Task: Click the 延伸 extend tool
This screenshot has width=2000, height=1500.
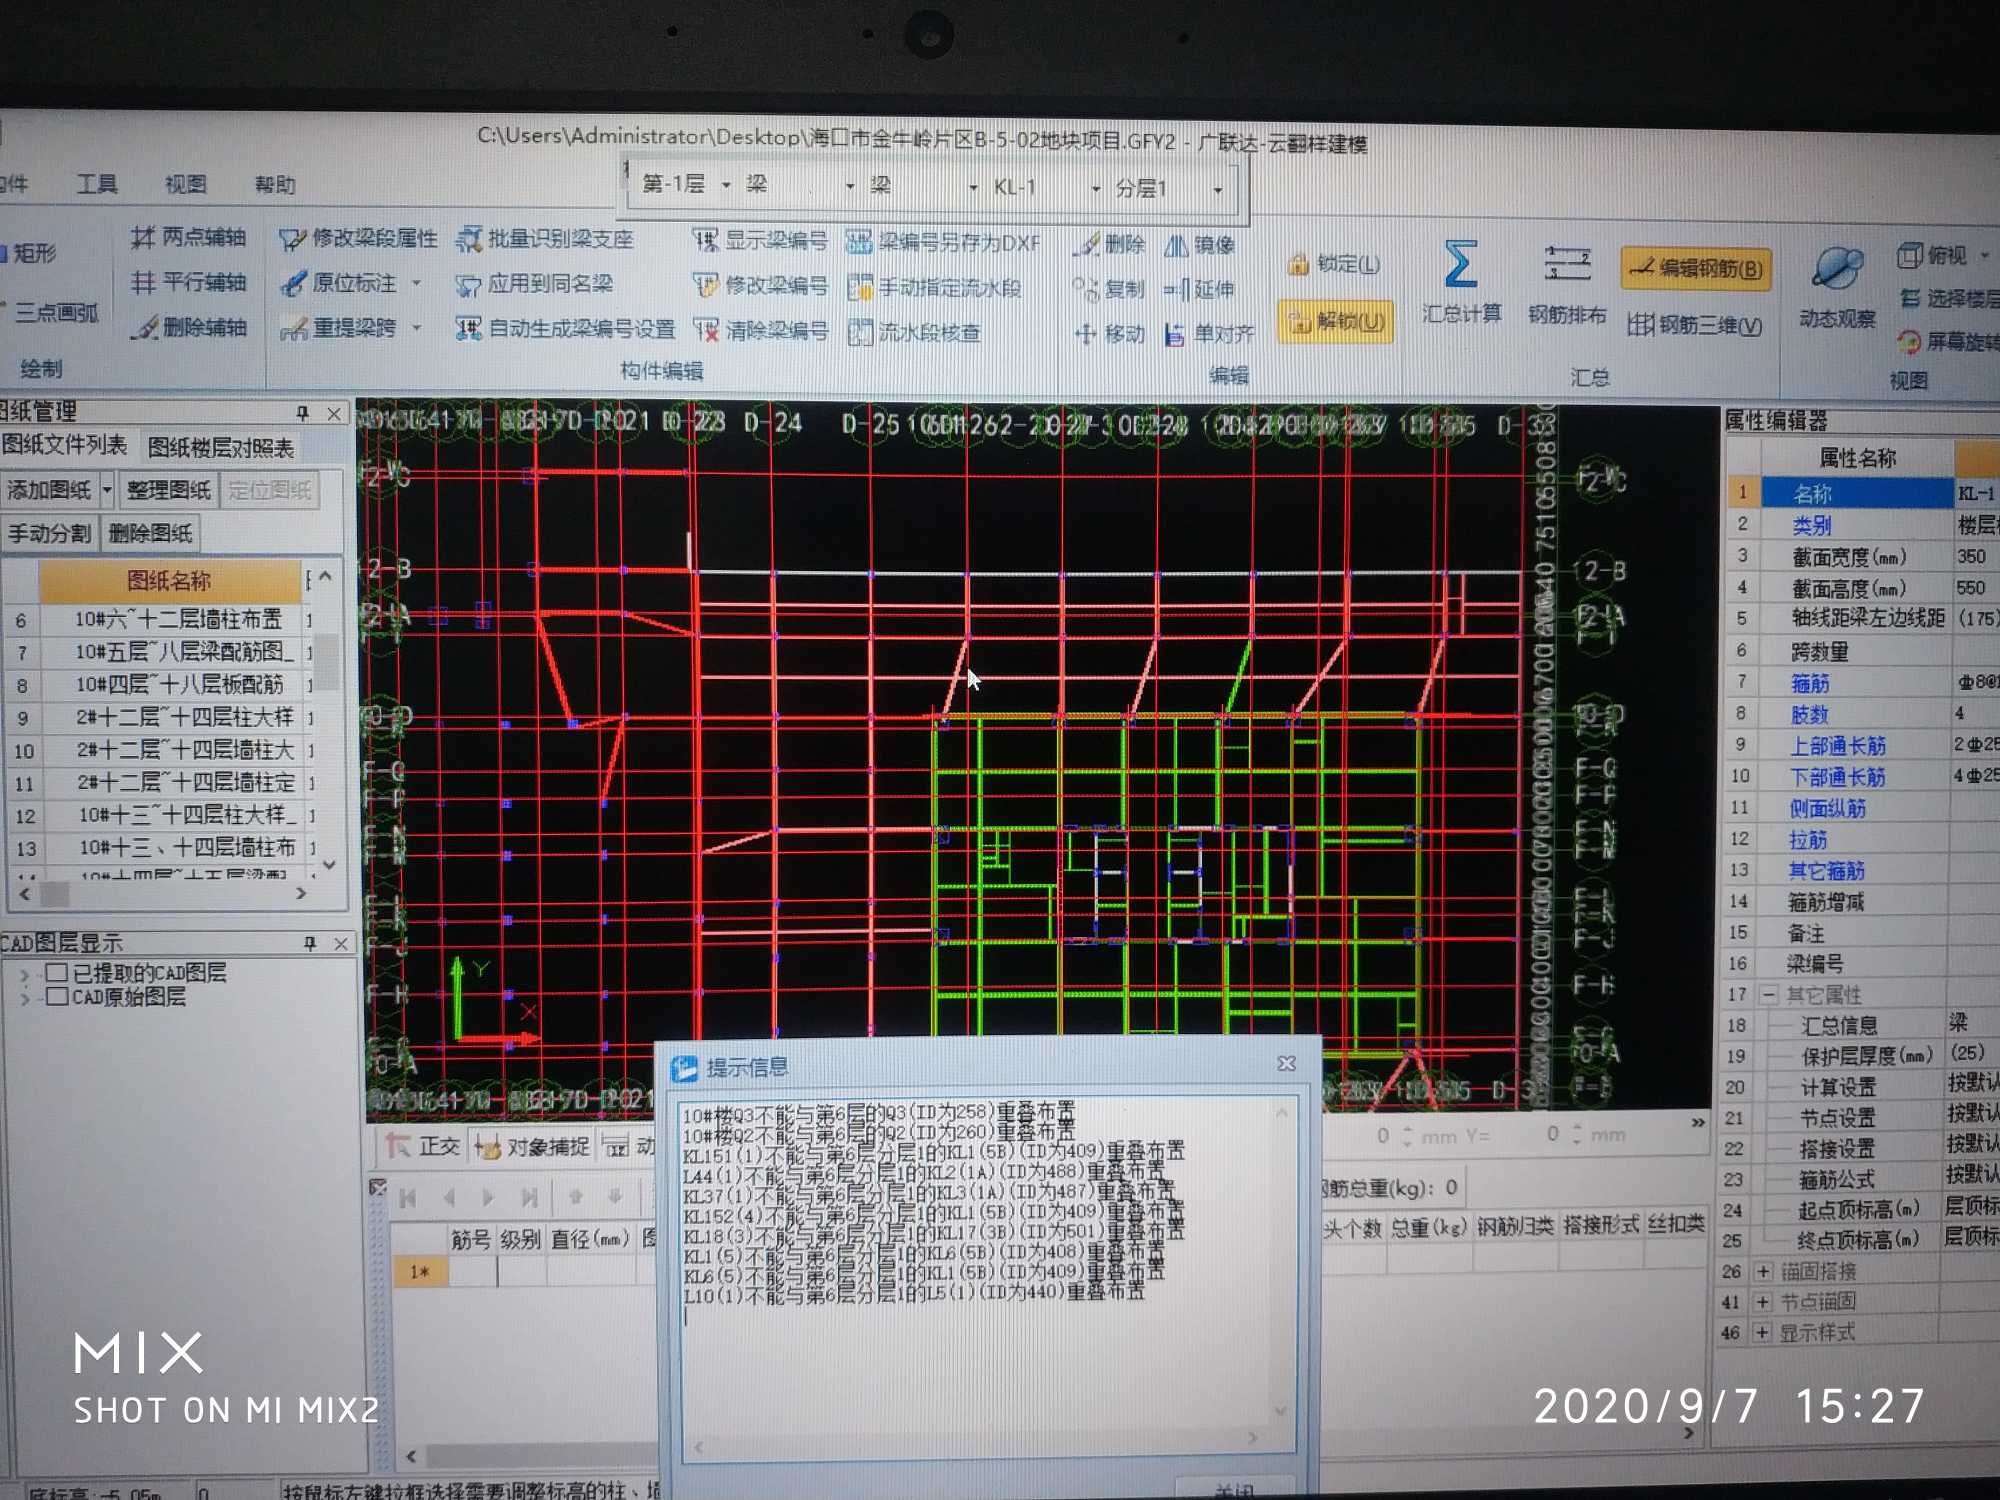Action: [x=1199, y=289]
